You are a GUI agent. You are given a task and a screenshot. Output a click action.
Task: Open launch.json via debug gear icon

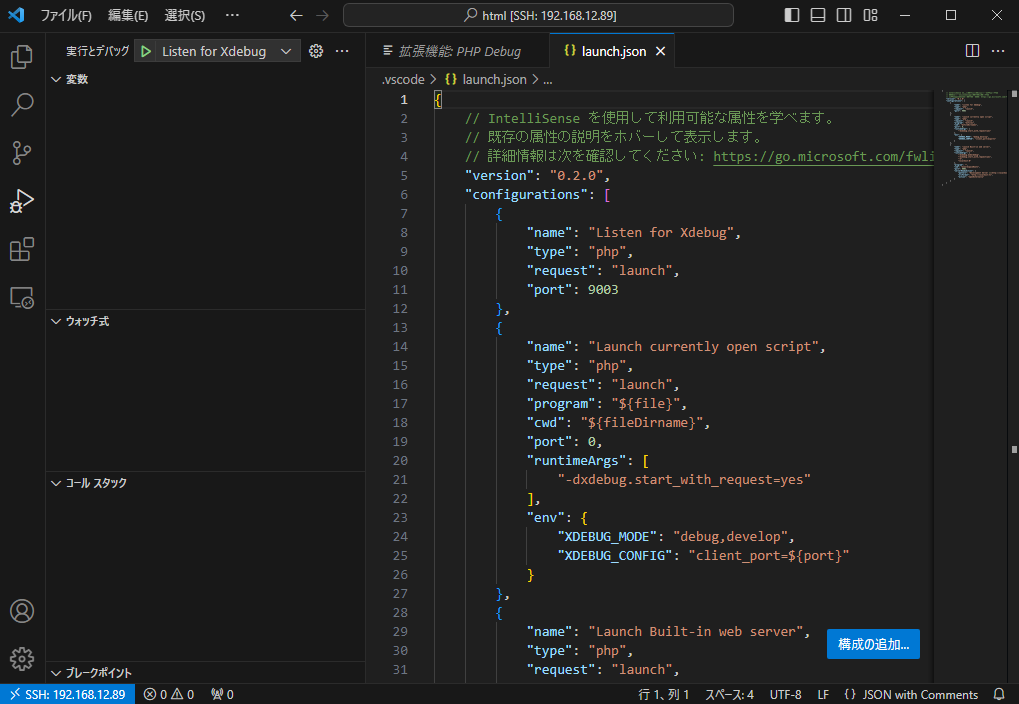(316, 51)
